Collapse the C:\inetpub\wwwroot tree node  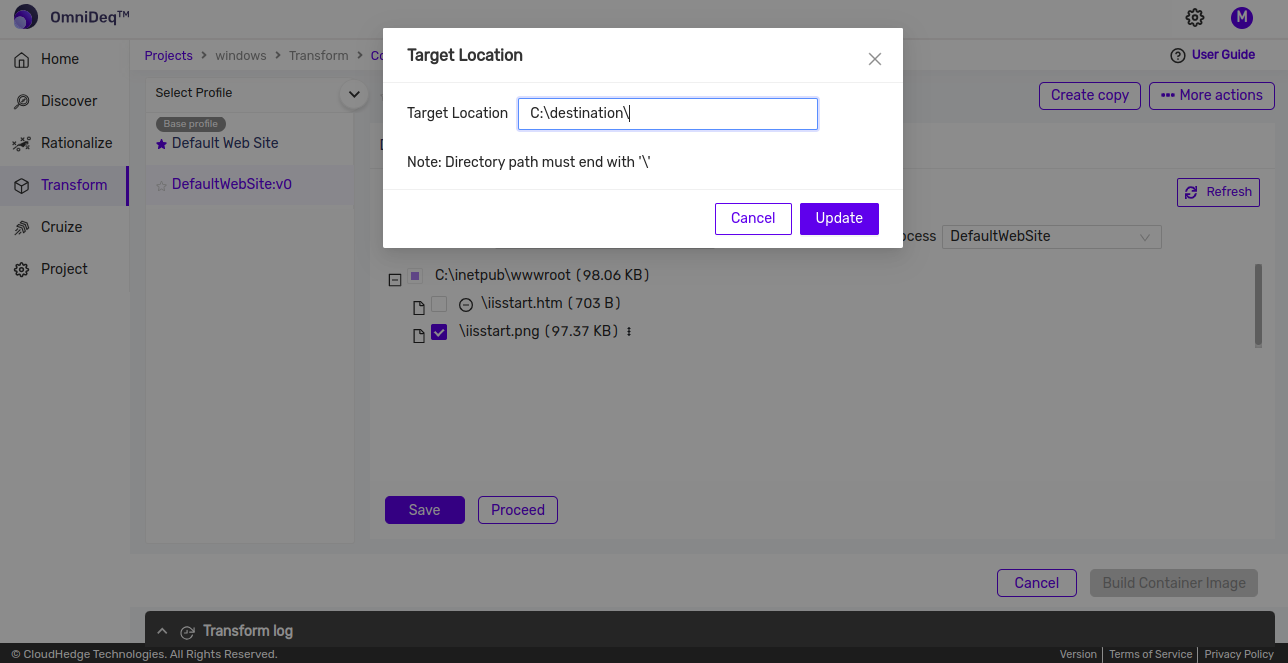(x=395, y=280)
